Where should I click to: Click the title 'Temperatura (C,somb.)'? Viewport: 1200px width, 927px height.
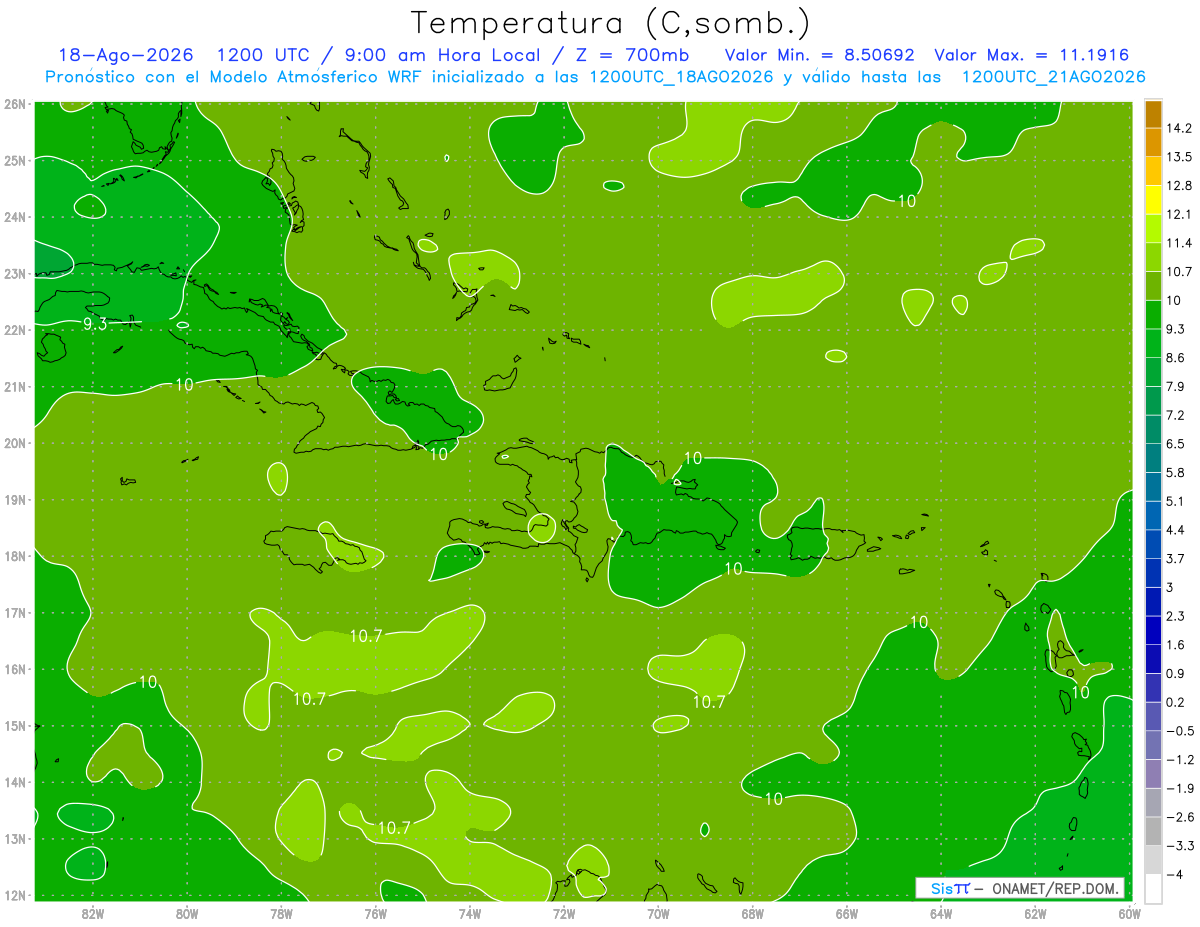[x=610, y=22]
